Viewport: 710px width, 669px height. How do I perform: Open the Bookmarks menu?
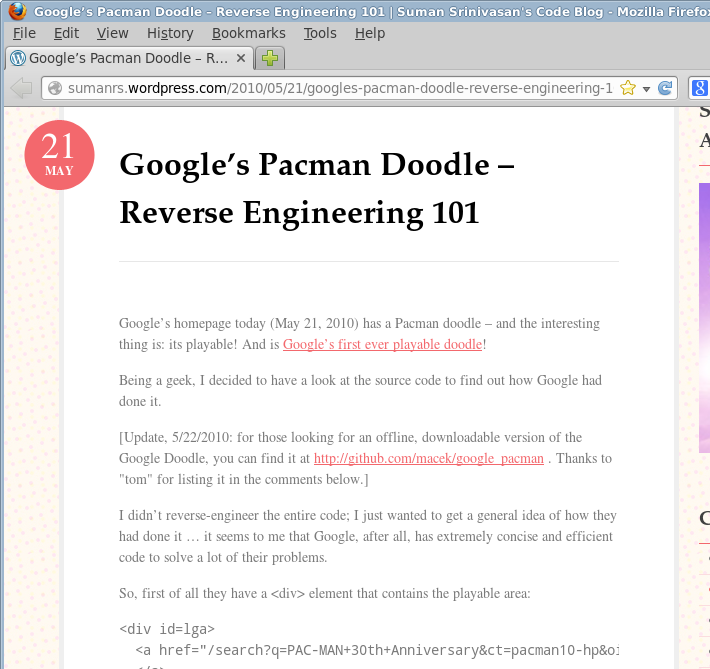249,33
